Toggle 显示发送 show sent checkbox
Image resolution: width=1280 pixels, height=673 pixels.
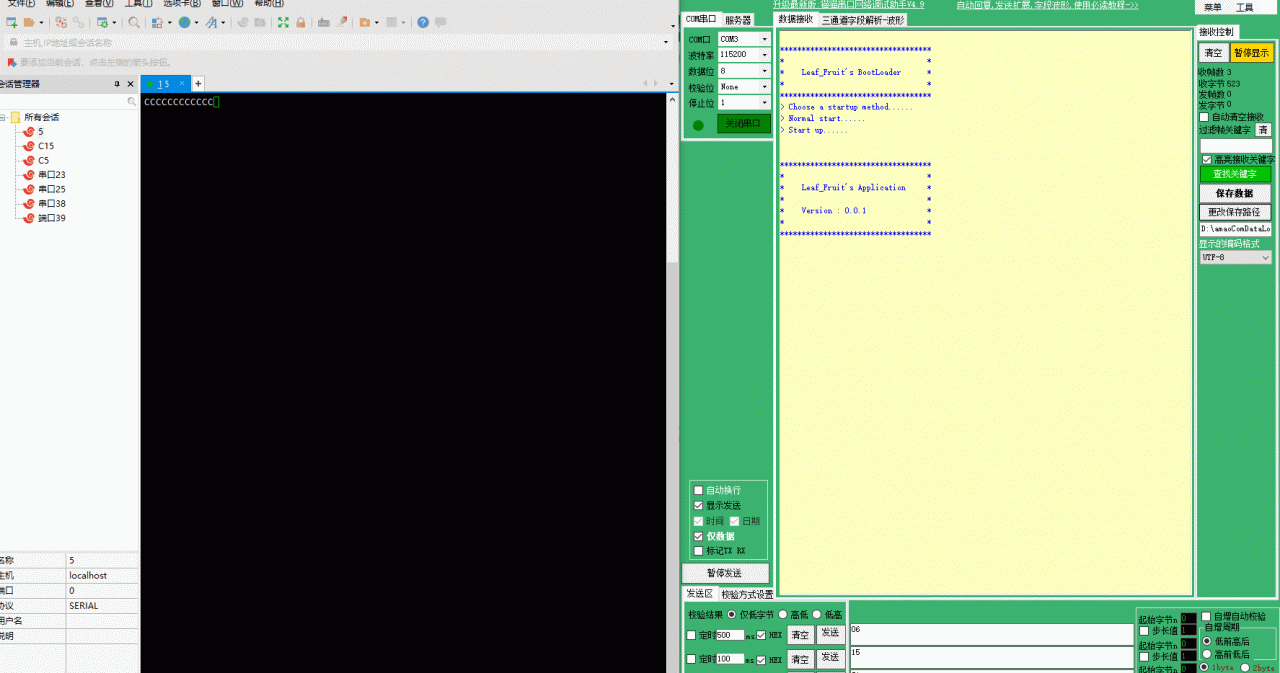tap(699, 506)
